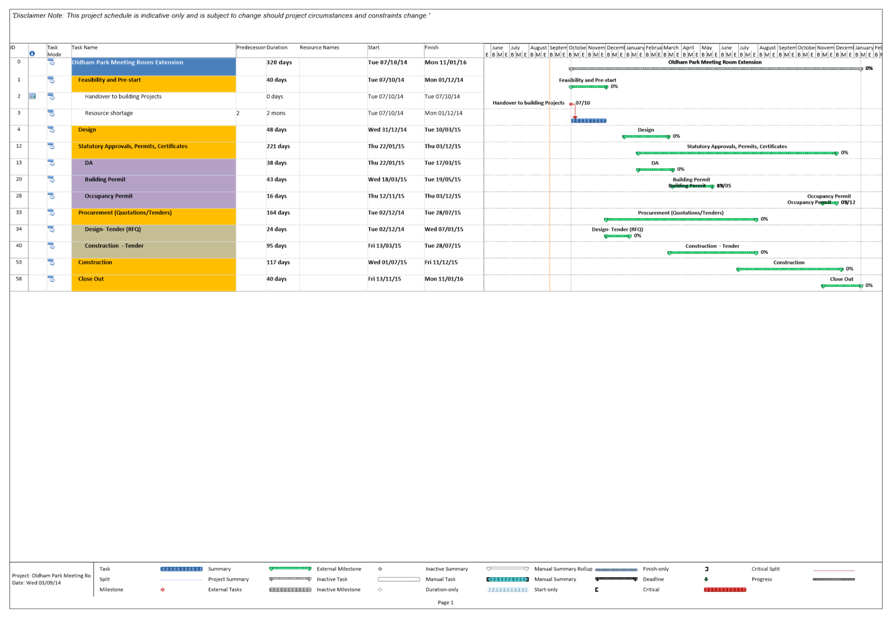This screenshot has height=618, width=891.
Task: Click the task mode icon for Close Out
Action: pyautogui.click(x=52, y=281)
